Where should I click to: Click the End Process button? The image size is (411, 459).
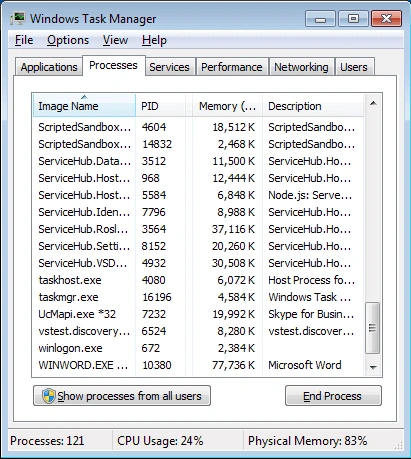click(x=333, y=396)
